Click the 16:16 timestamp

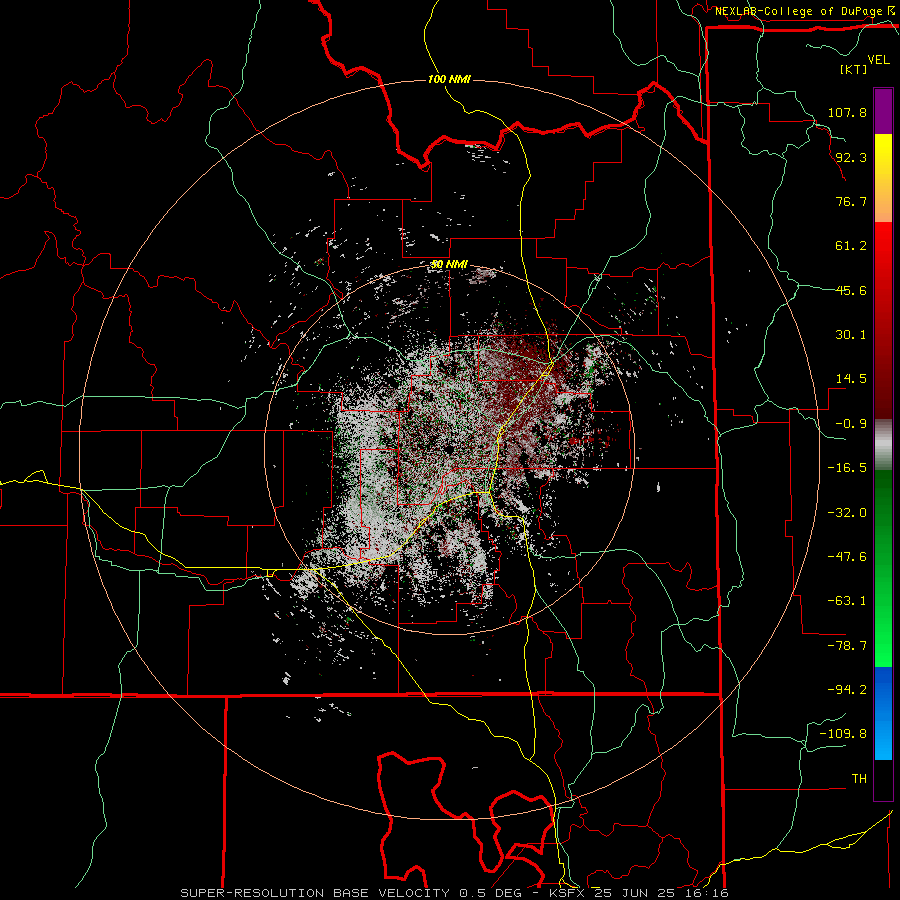[707, 893]
